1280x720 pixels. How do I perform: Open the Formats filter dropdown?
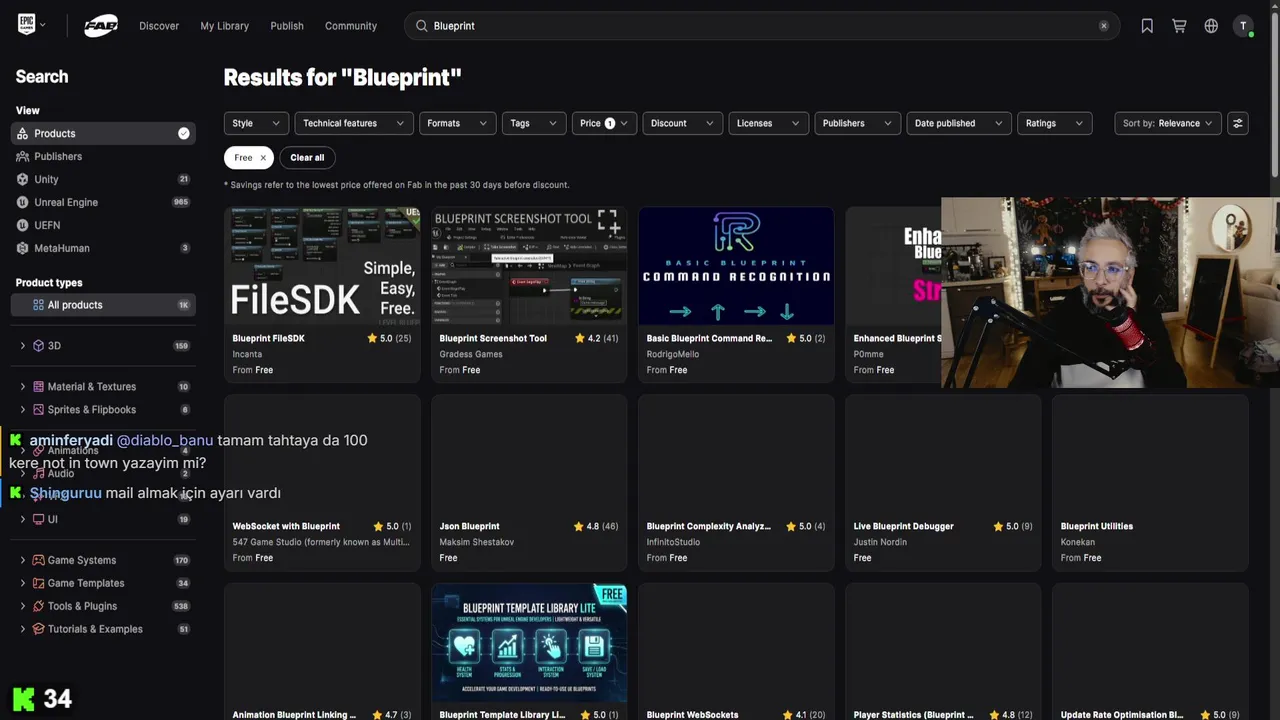tap(457, 123)
